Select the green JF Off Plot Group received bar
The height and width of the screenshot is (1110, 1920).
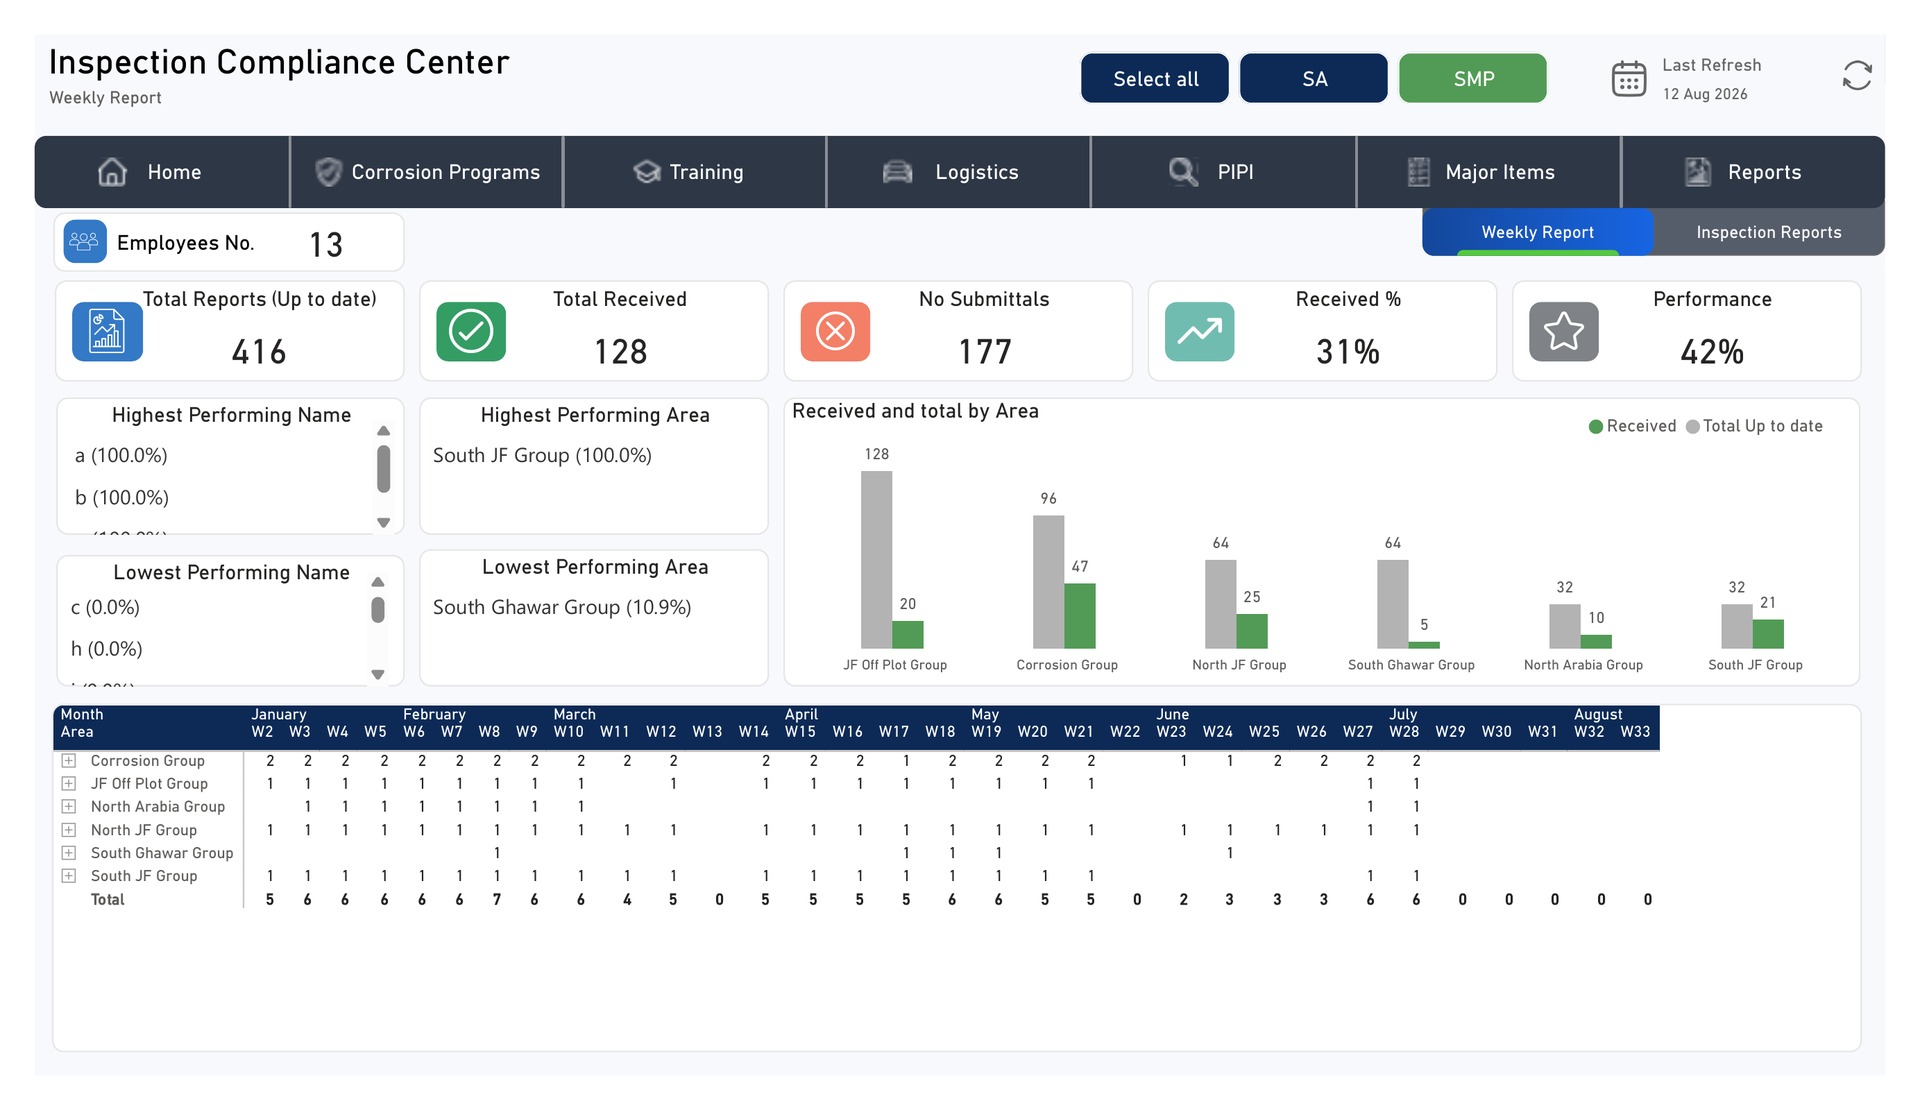[908, 635]
